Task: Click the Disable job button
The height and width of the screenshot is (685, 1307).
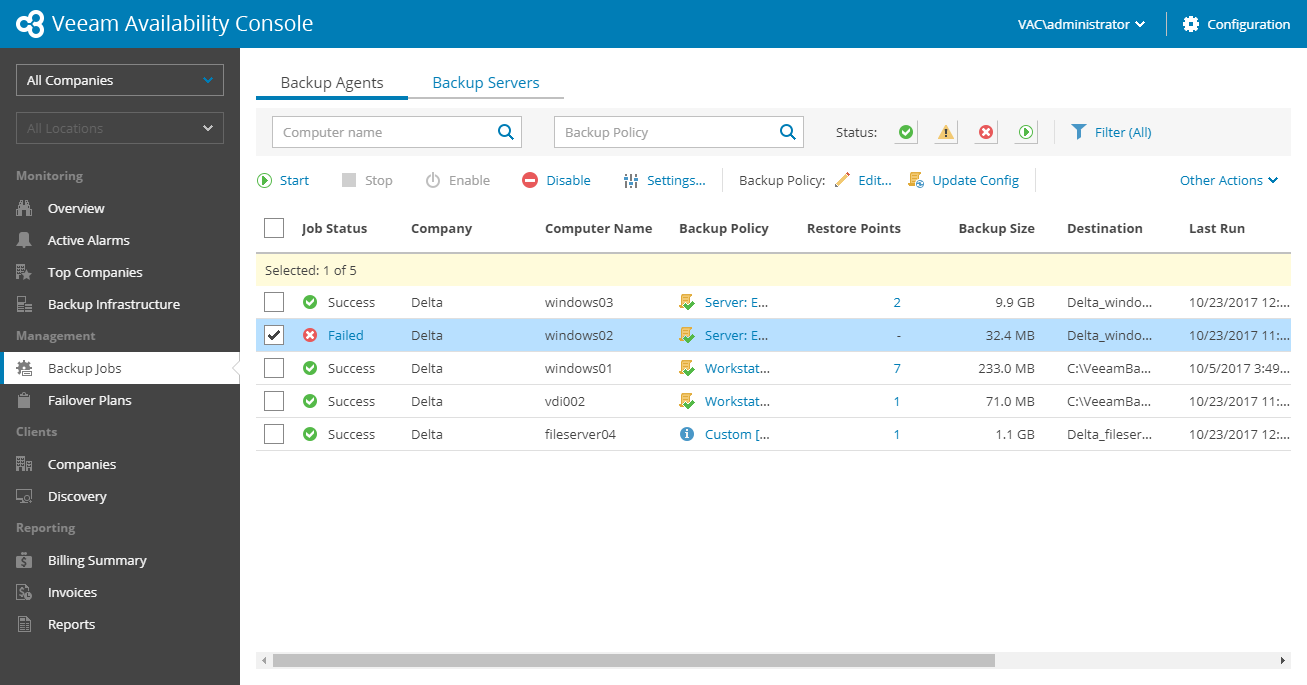Action: pyautogui.click(x=557, y=180)
